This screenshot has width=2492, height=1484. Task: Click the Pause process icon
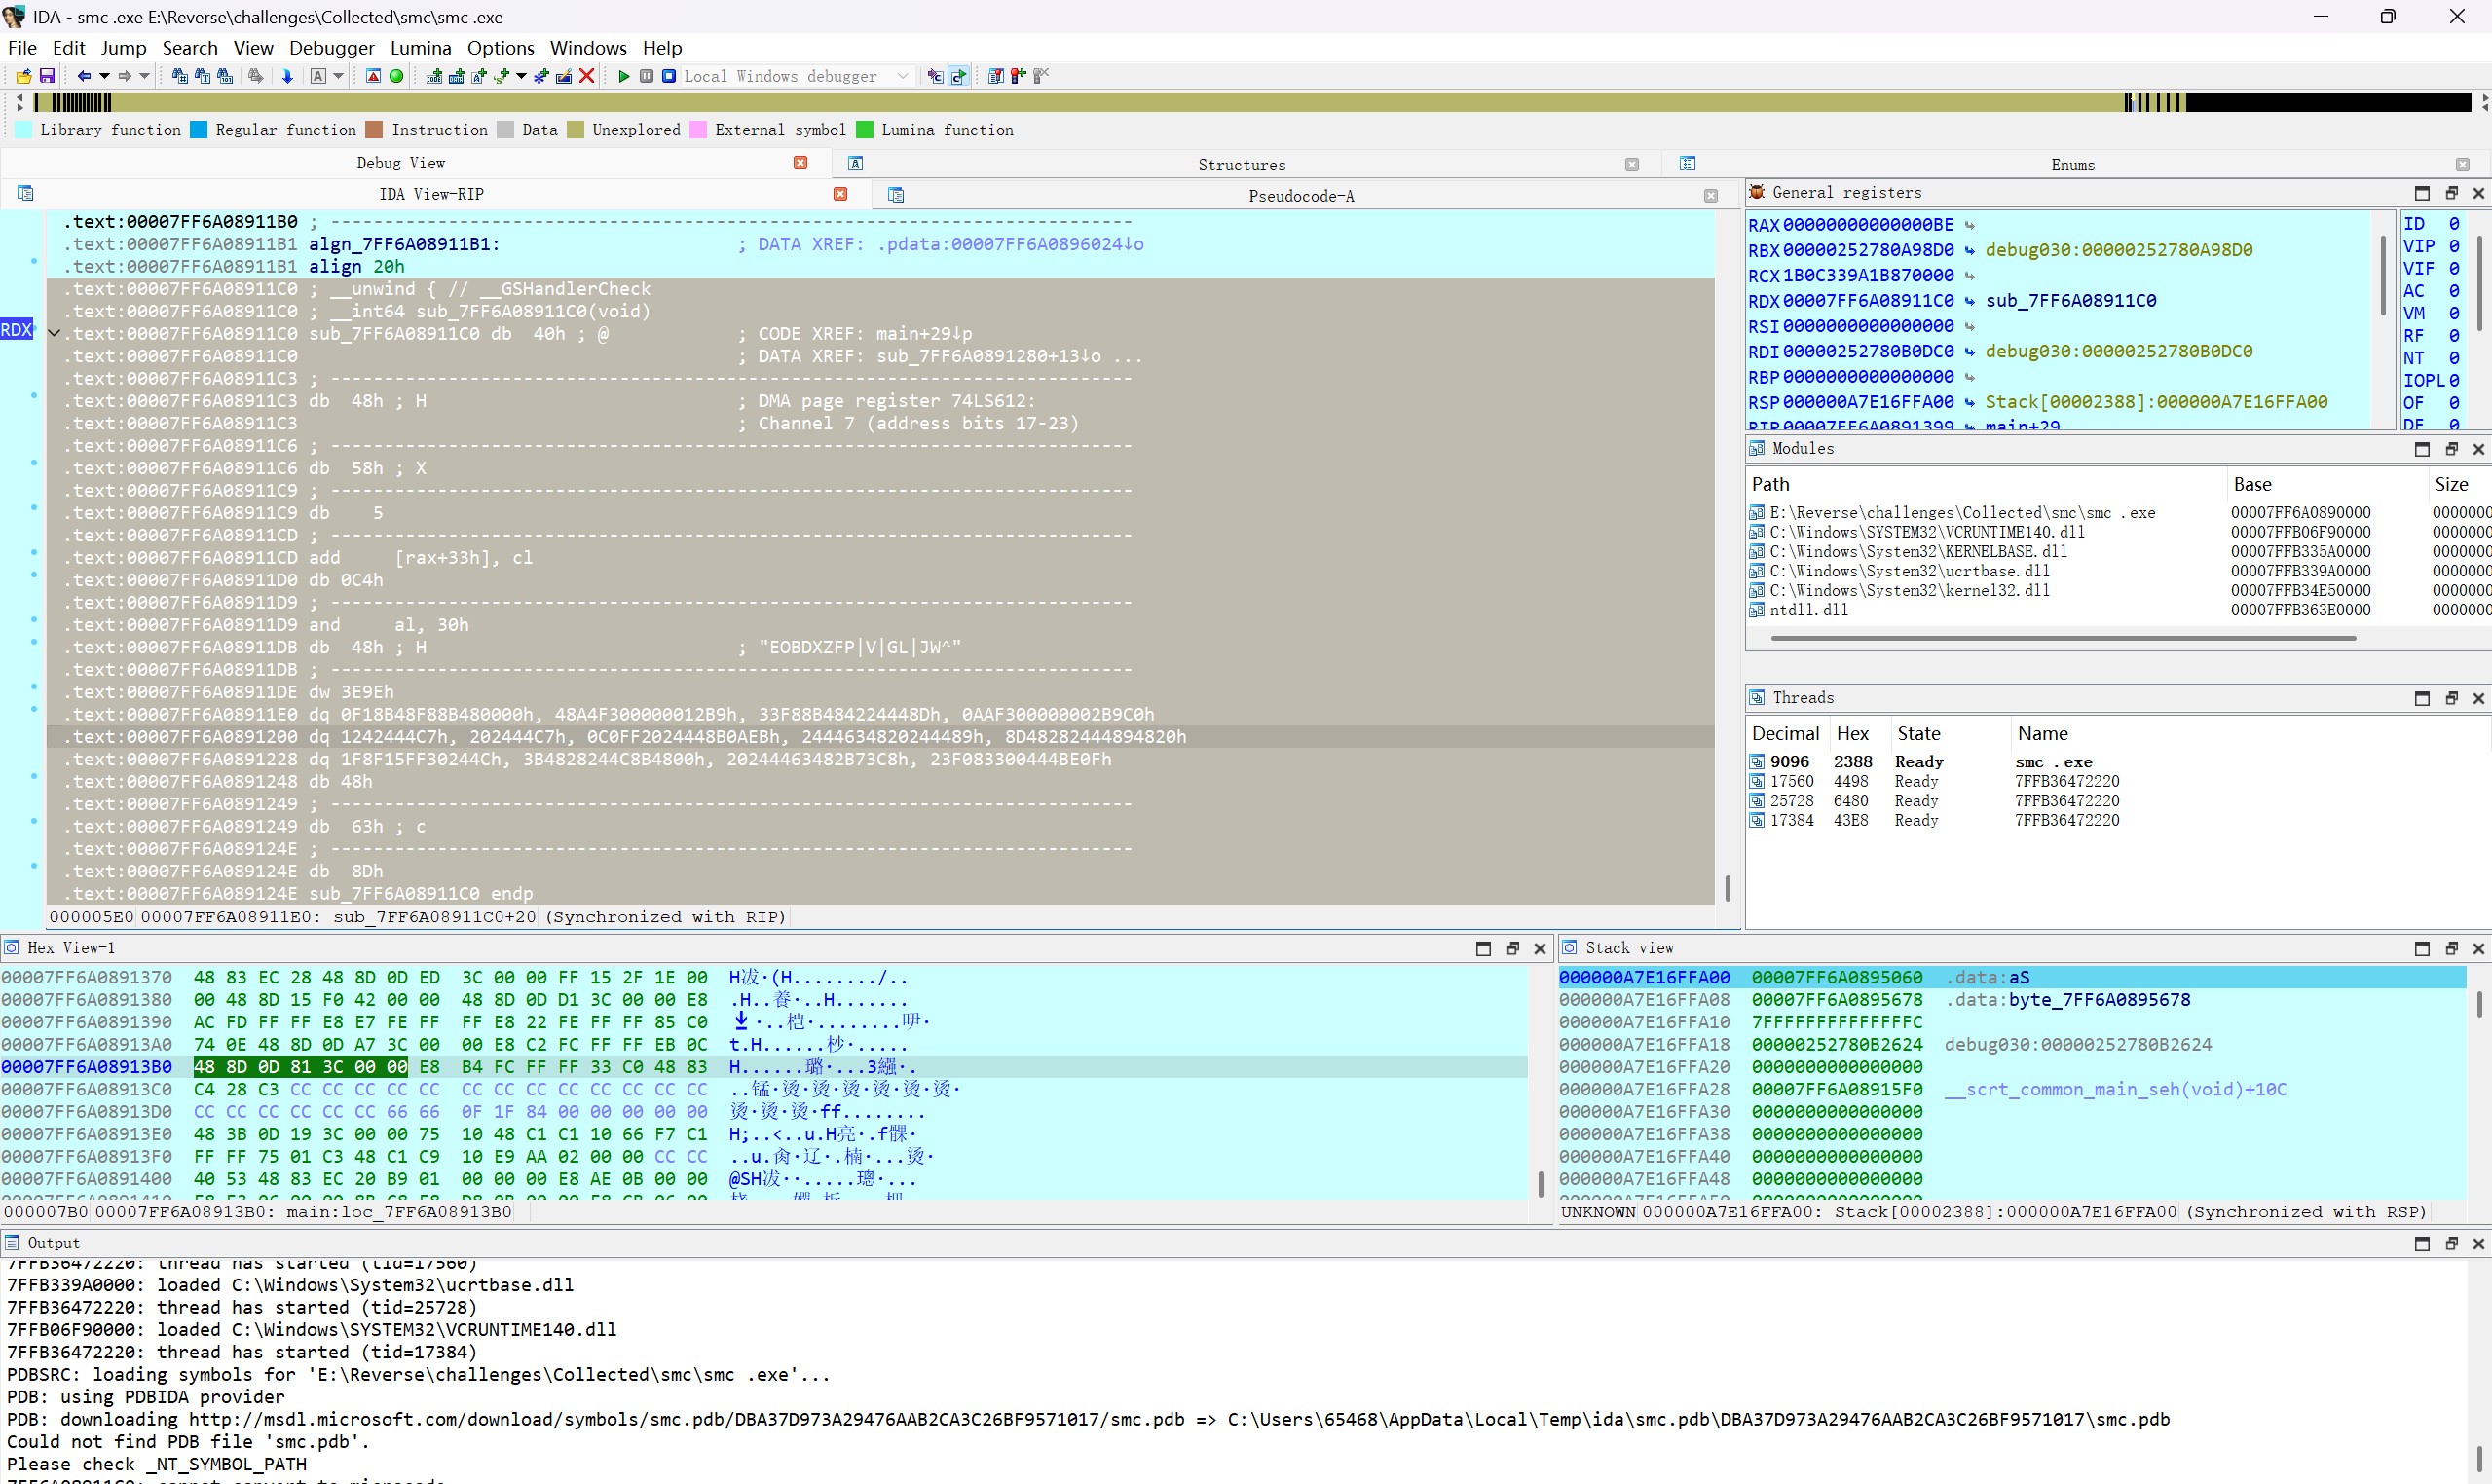[x=647, y=76]
